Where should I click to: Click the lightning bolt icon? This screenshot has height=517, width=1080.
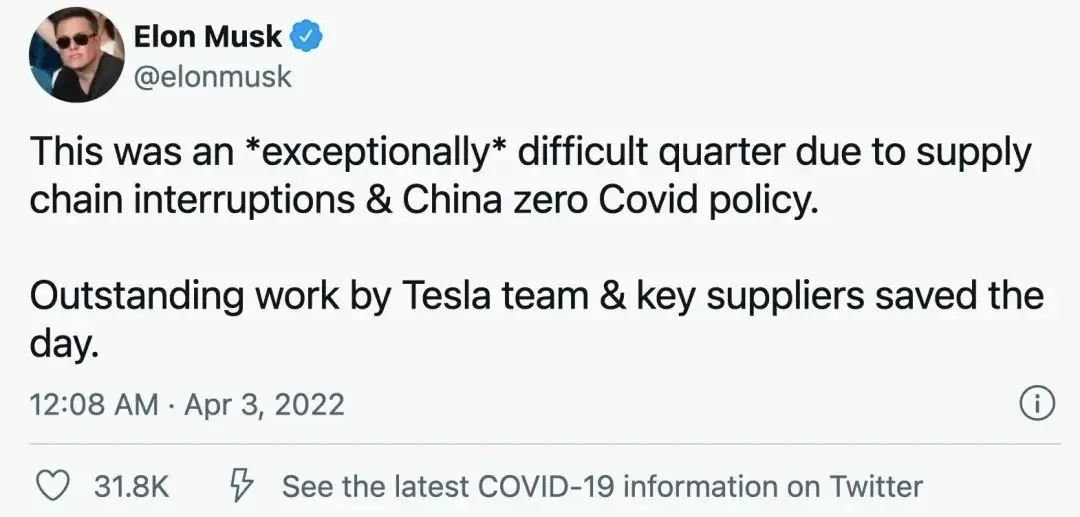[x=240, y=486]
